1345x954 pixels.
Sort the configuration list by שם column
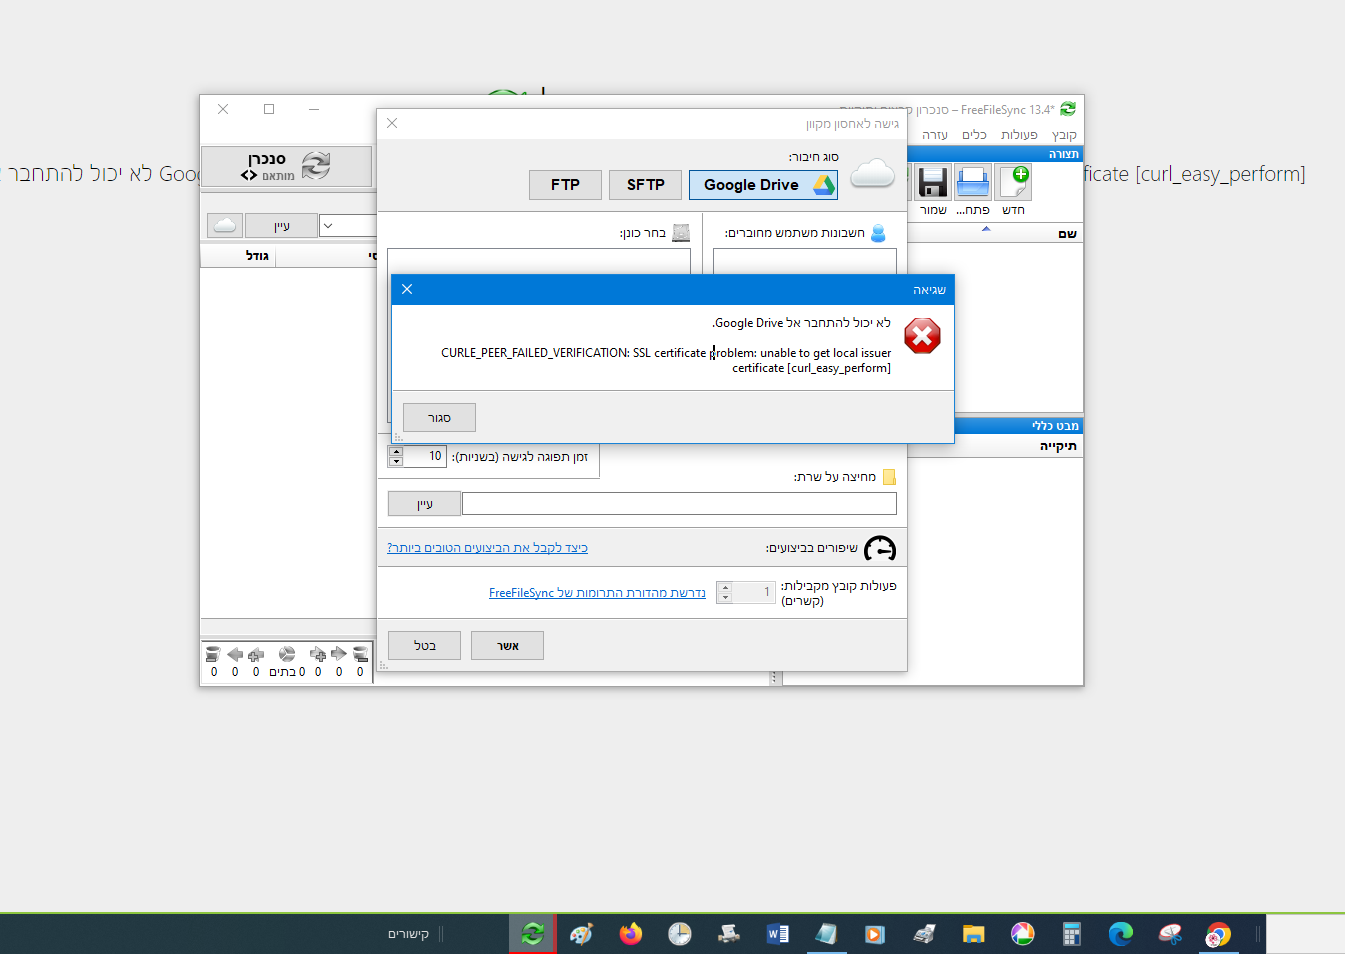pos(1067,234)
